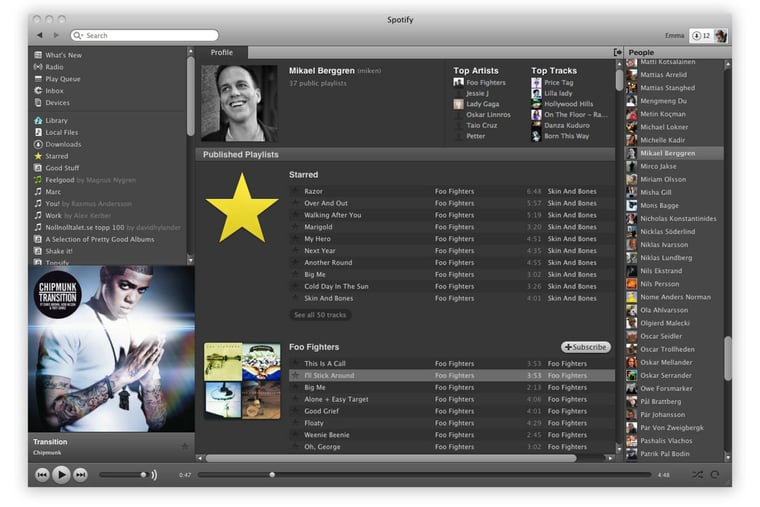
Task: Open the Radio section icon in sidebar
Action: click(38, 67)
